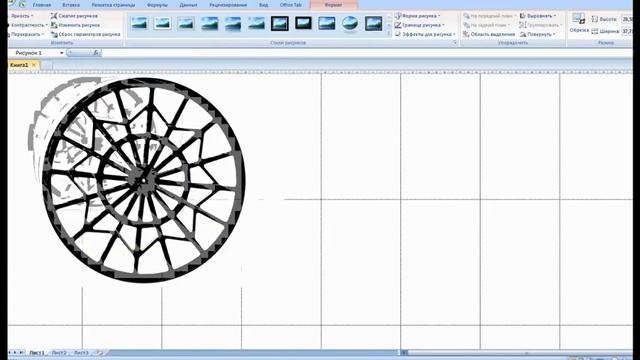This screenshot has height=360, width=640.
Task: Open the Вставка ribbon tab
Action: click(x=71, y=5)
